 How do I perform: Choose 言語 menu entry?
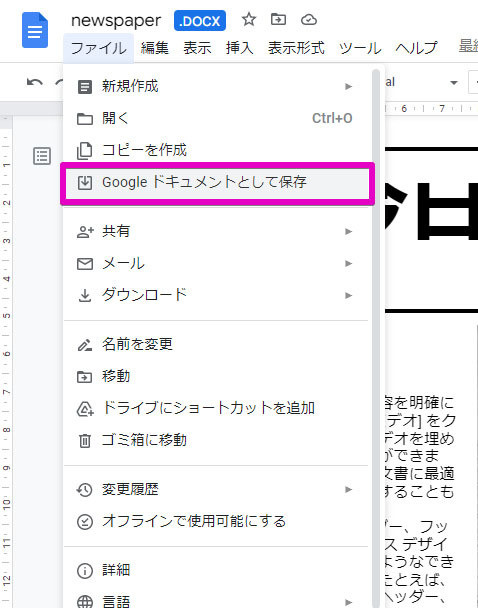point(216,602)
